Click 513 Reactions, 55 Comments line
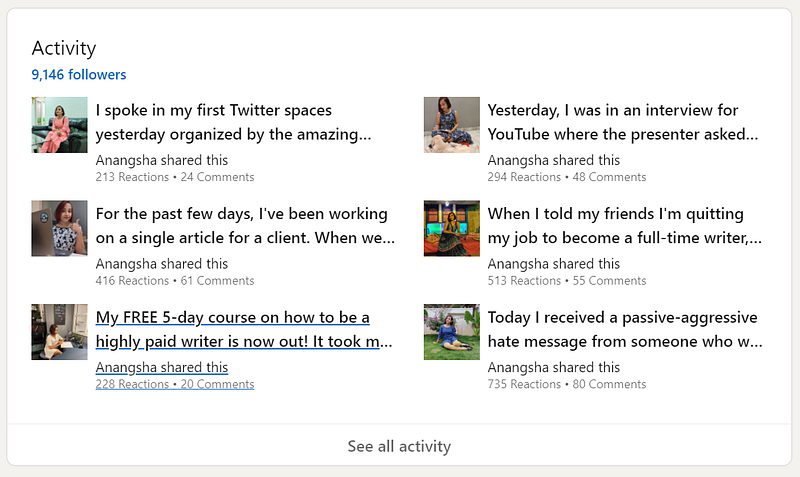Viewport: 800px width, 477px height. click(x=567, y=281)
